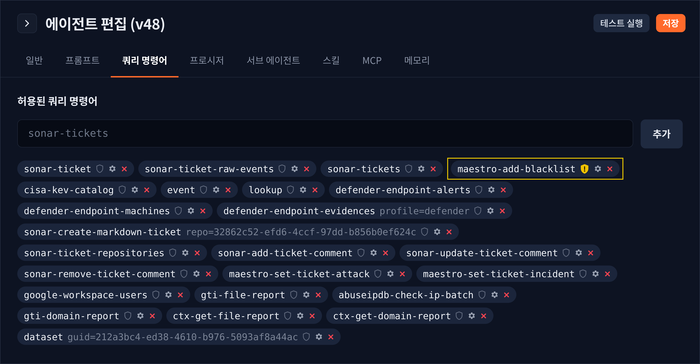Remove maestro-add-blacklist command

610,169
